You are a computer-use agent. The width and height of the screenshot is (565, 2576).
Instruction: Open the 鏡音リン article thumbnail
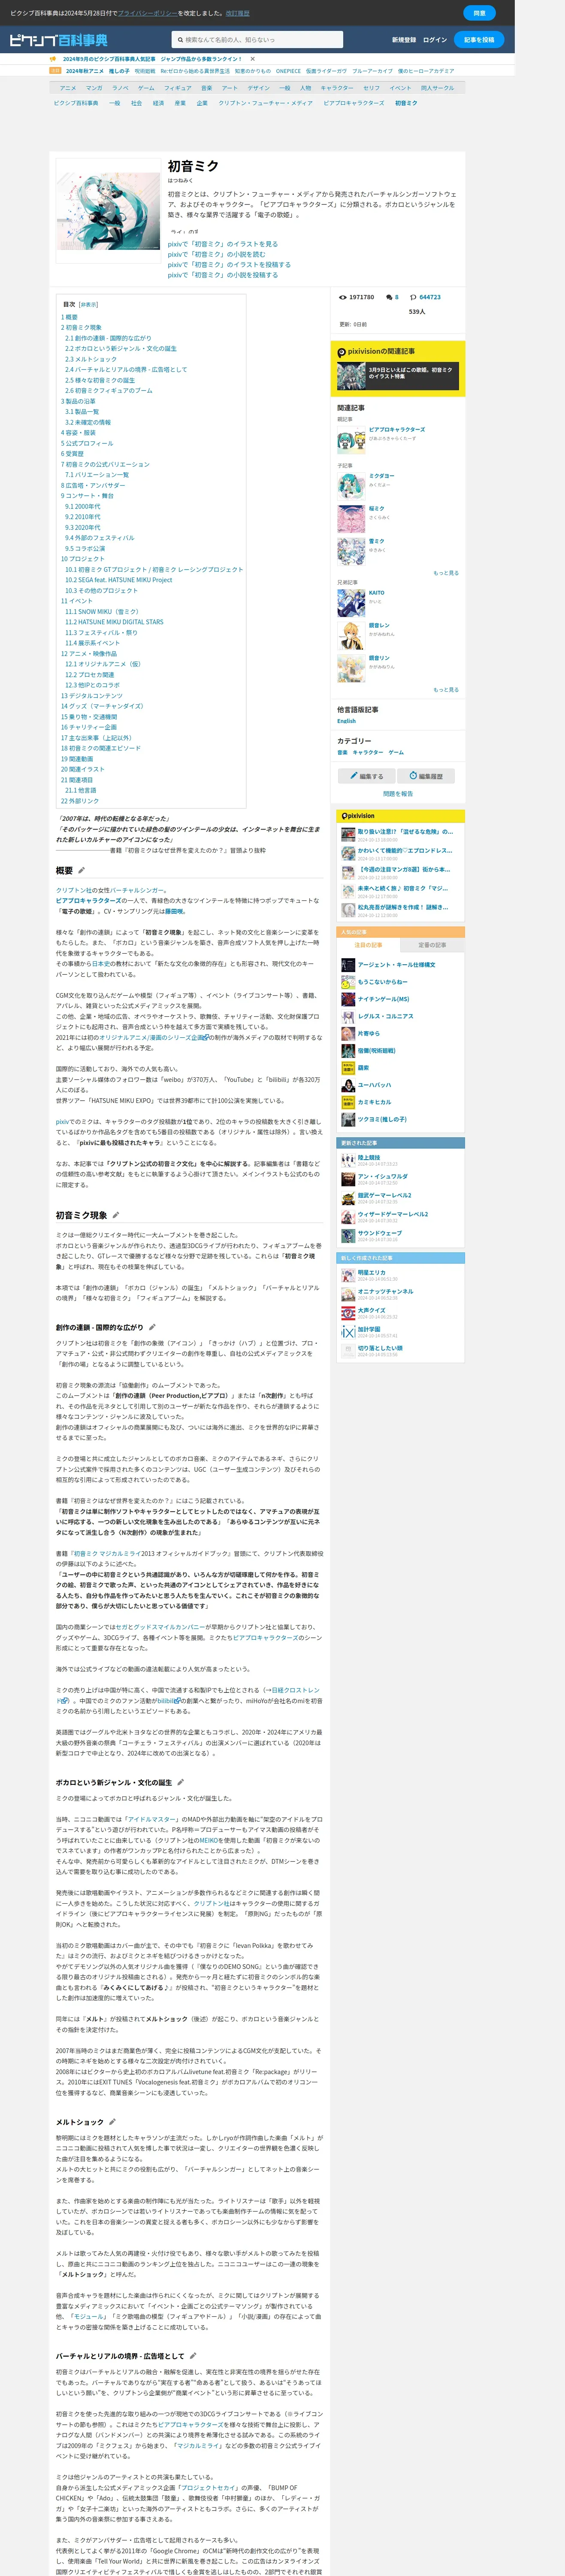[x=350, y=668]
